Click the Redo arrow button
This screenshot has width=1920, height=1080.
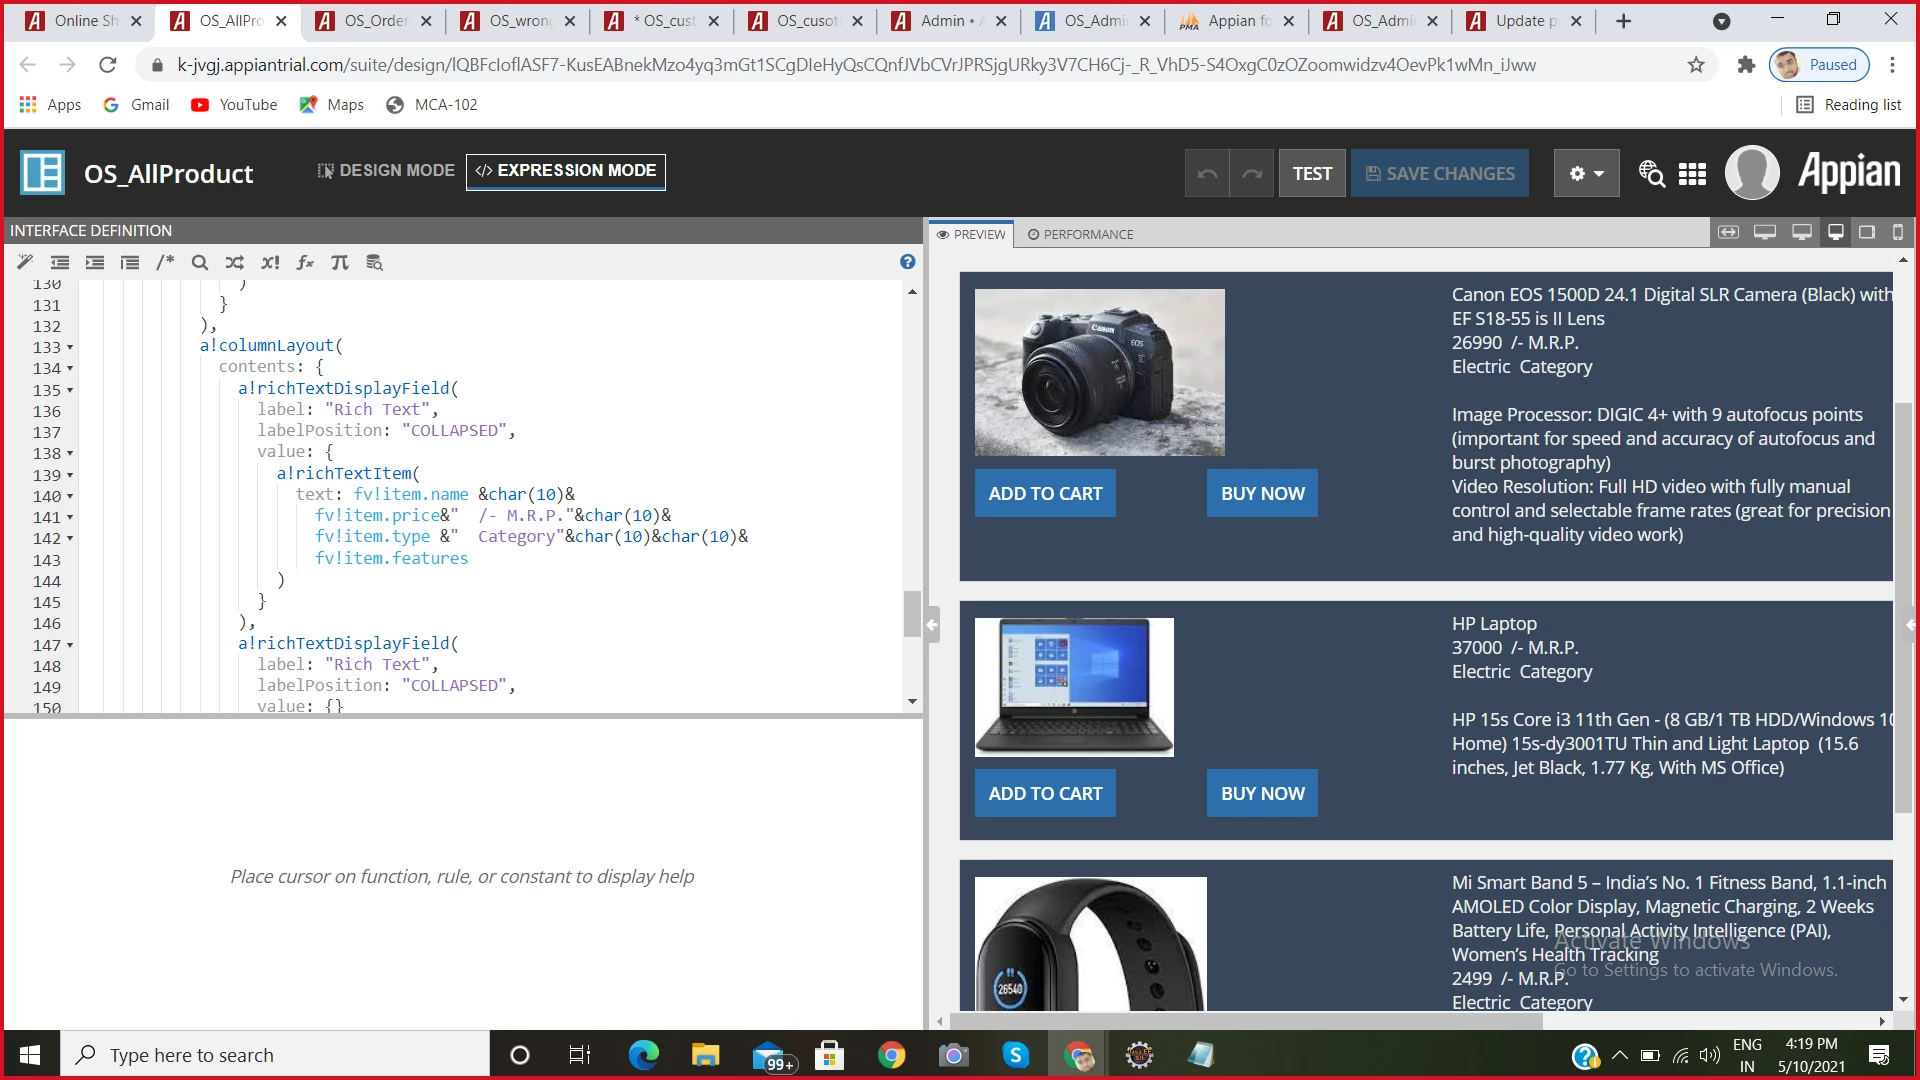tap(1252, 173)
